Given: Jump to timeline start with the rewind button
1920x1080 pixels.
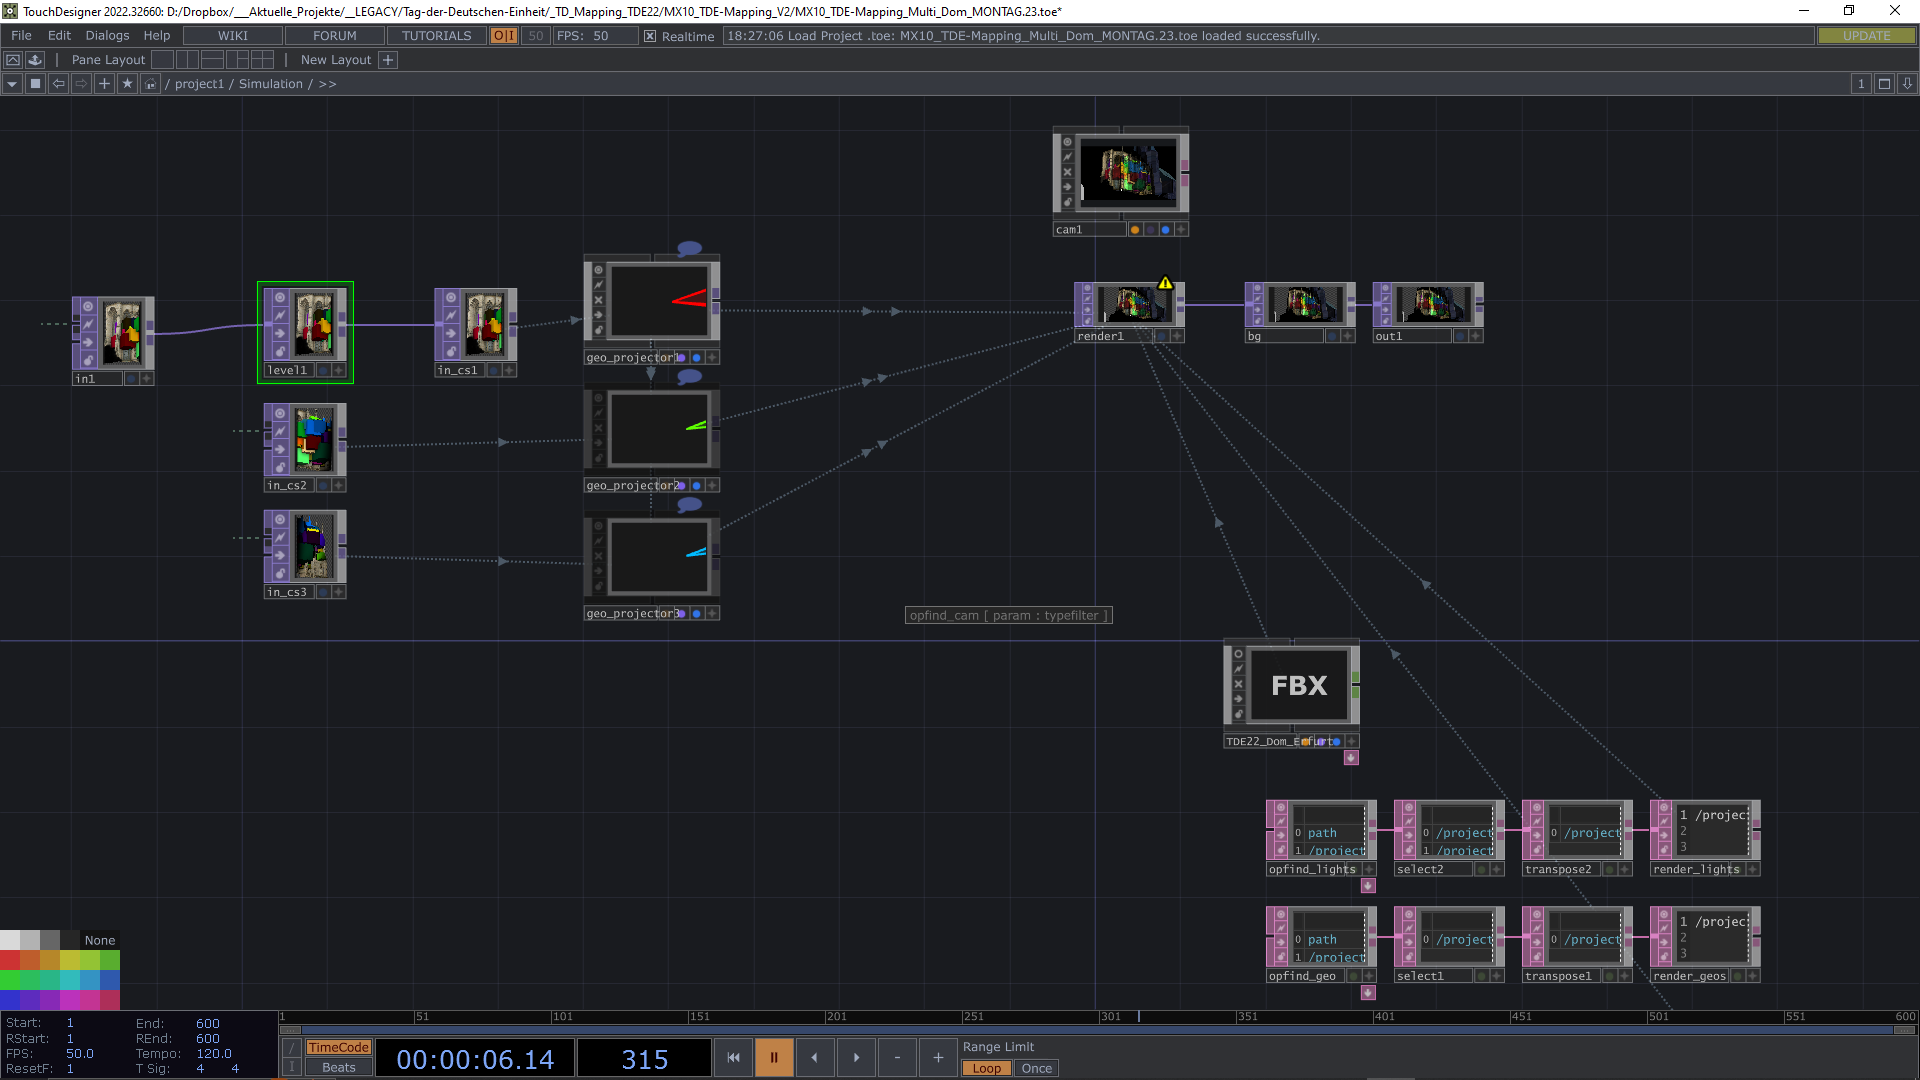Looking at the screenshot, I should [x=733, y=1057].
